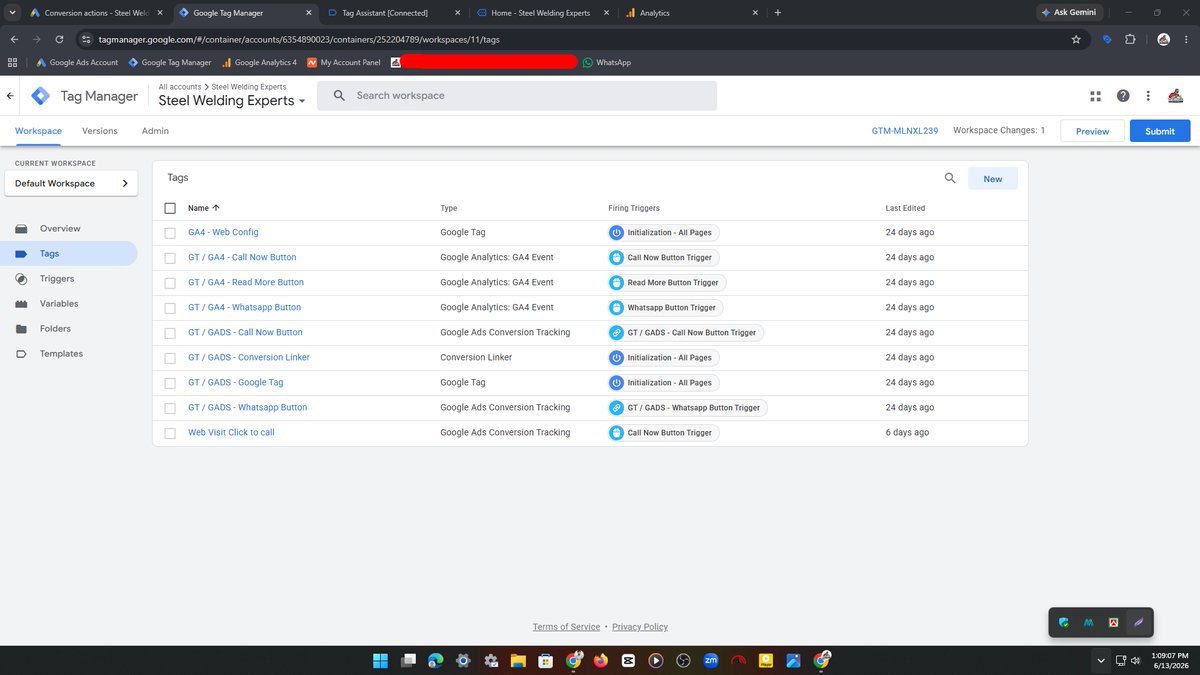Screen dimensions: 1200x675
Task: Click Initialization trigger chip for GA4 - Web Config
Action: click(663, 232)
